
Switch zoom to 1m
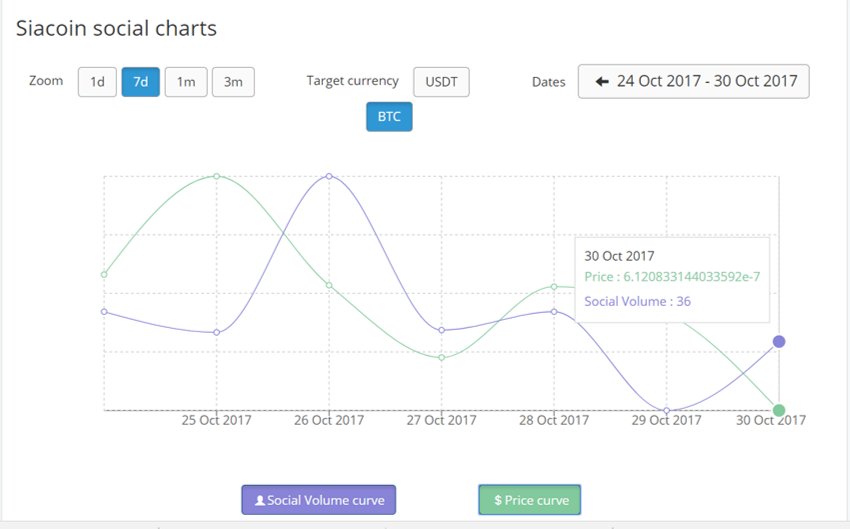pyautogui.click(x=186, y=82)
